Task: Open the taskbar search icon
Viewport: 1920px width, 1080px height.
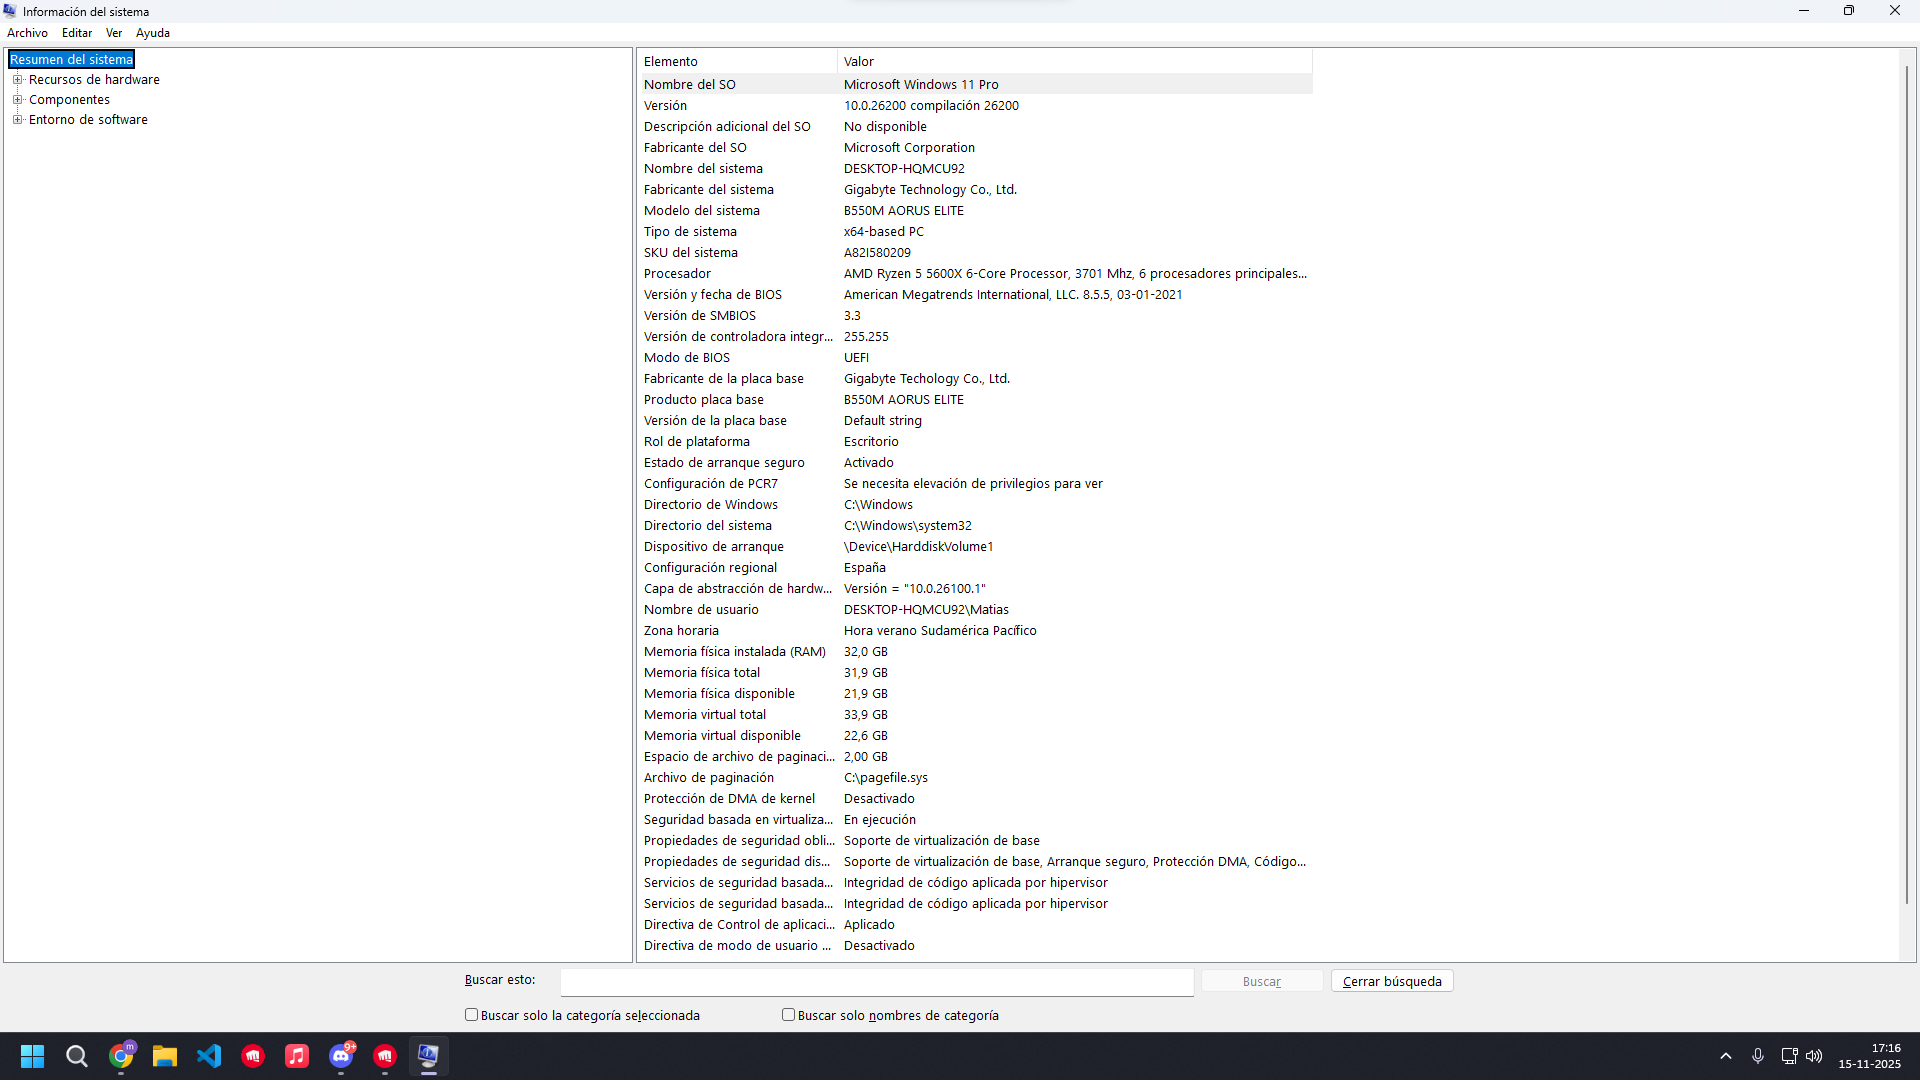Action: 77,1056
